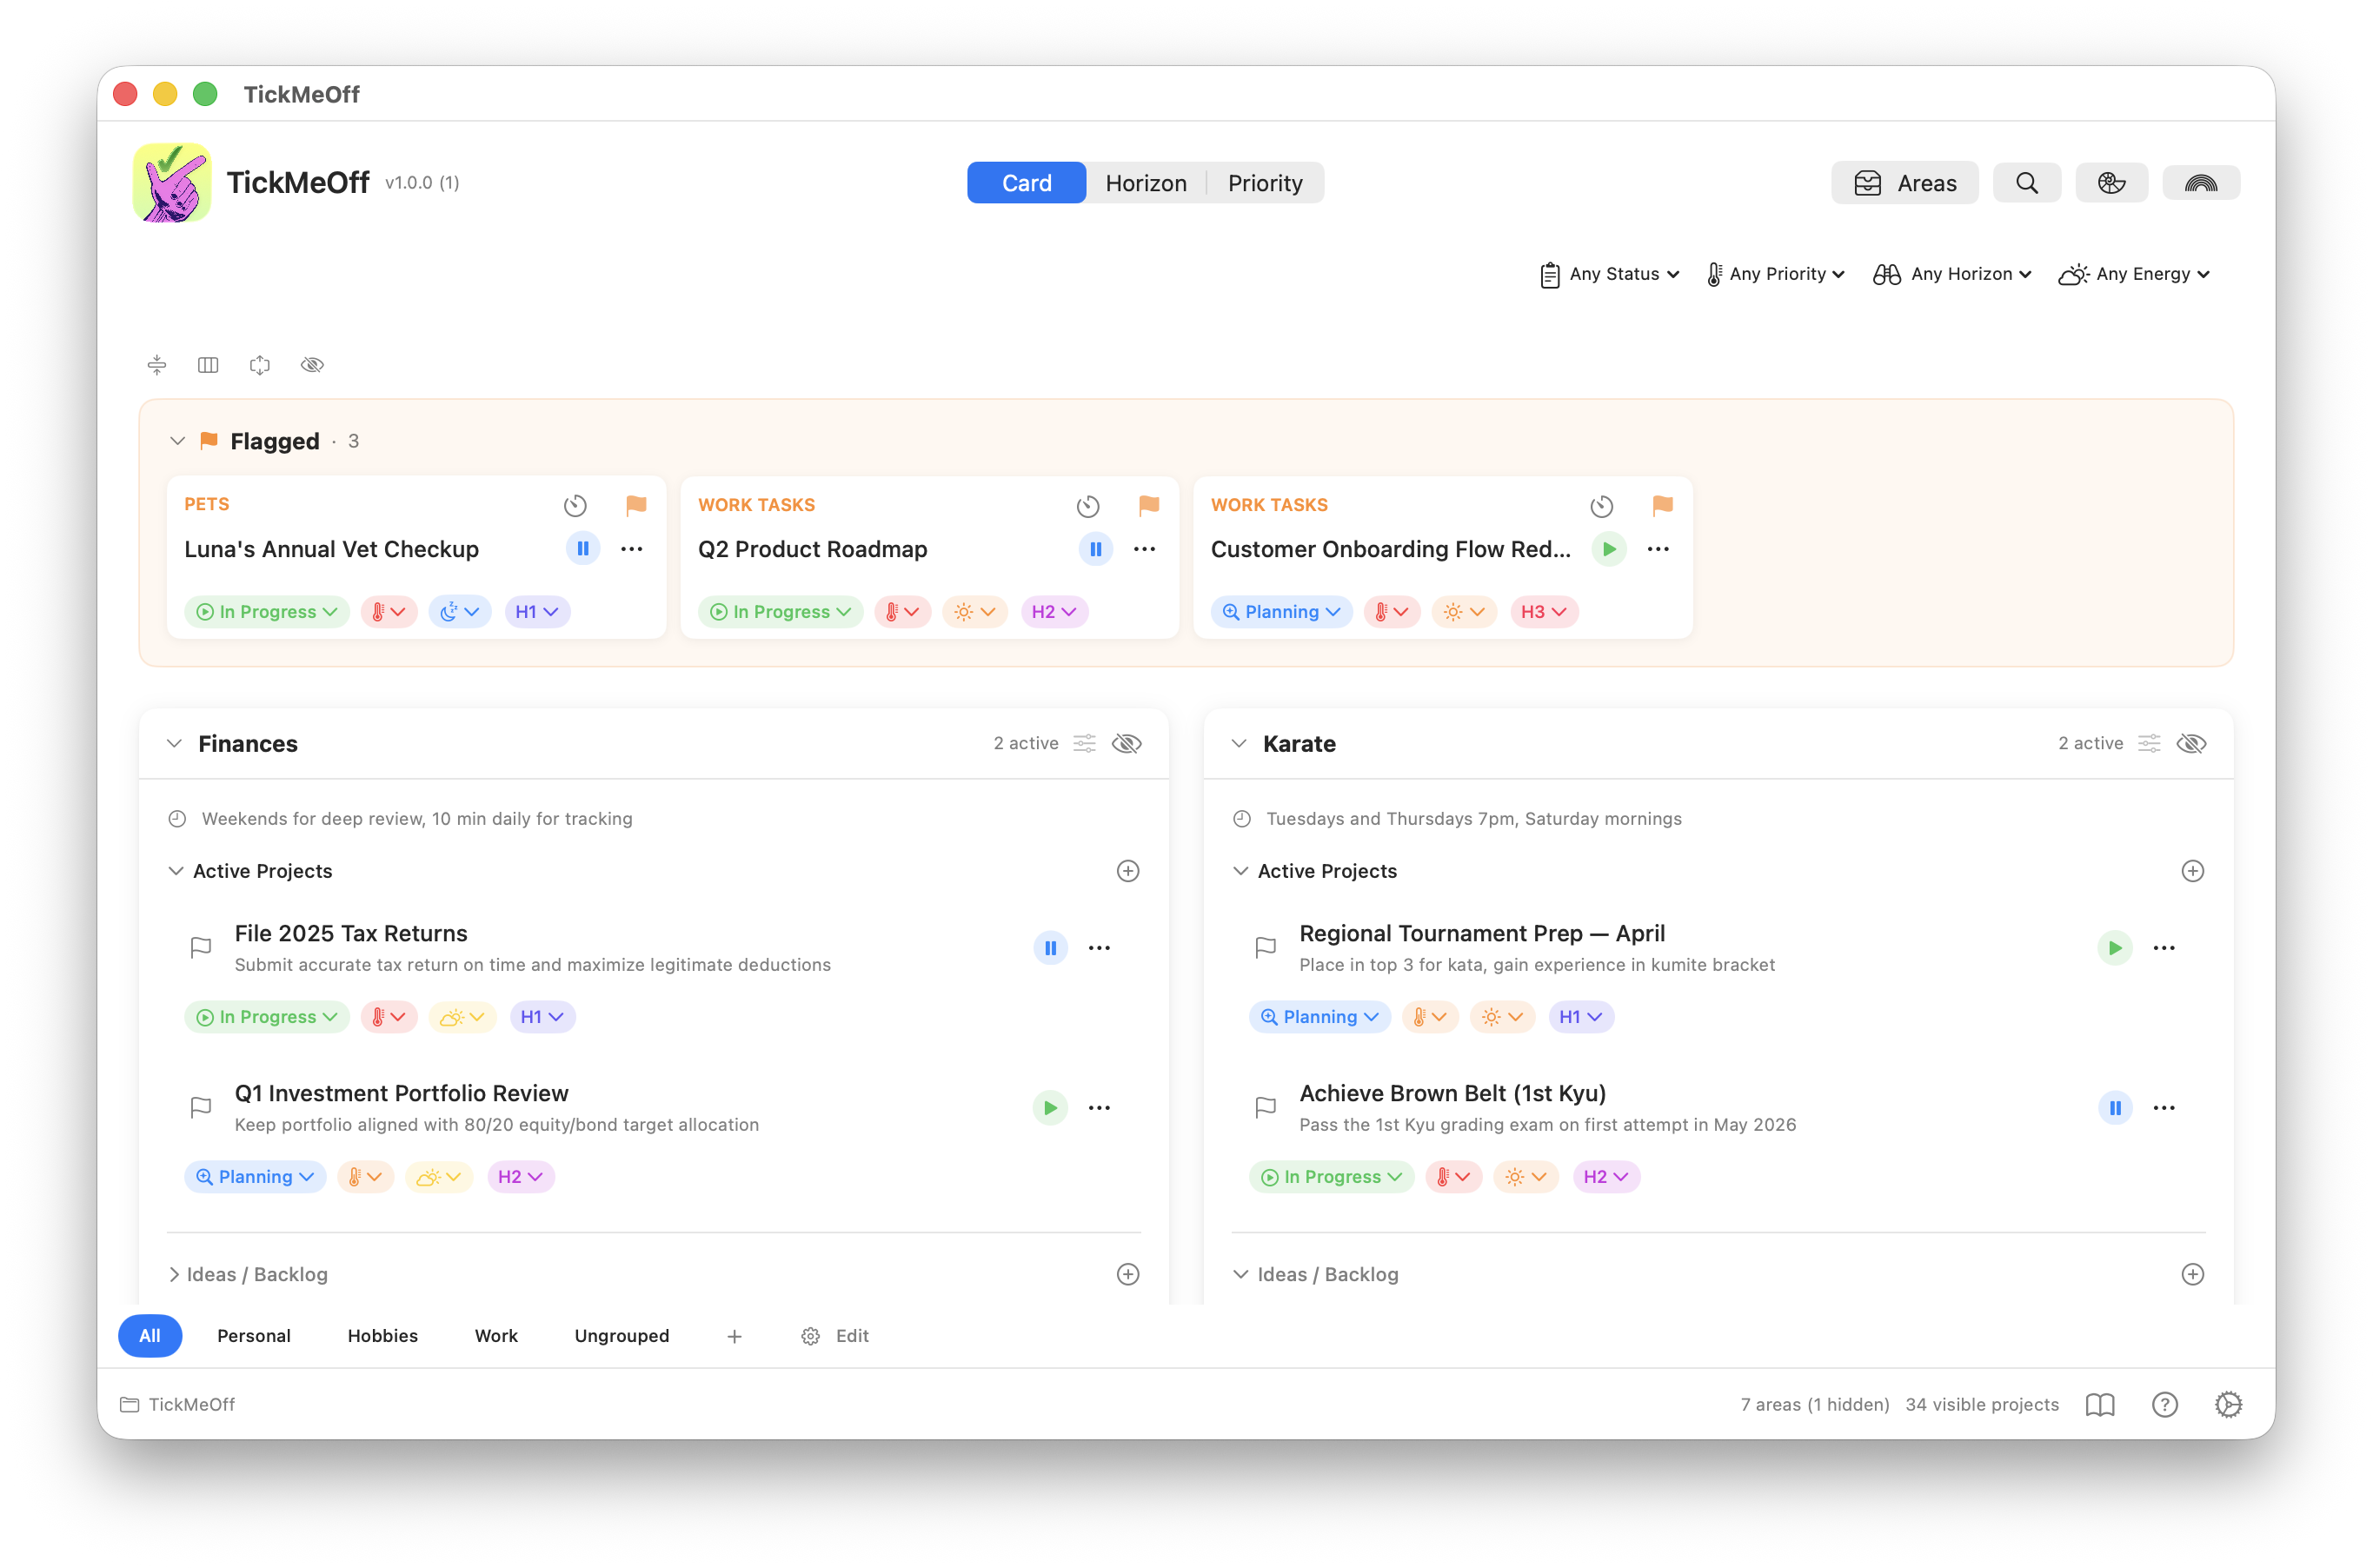Image resolution: width=2373 pixels, height=1568 pixels.
Task: Click Edit next to the bottom area tabs
Action: pyautogui.click(x=851, y=1335)
